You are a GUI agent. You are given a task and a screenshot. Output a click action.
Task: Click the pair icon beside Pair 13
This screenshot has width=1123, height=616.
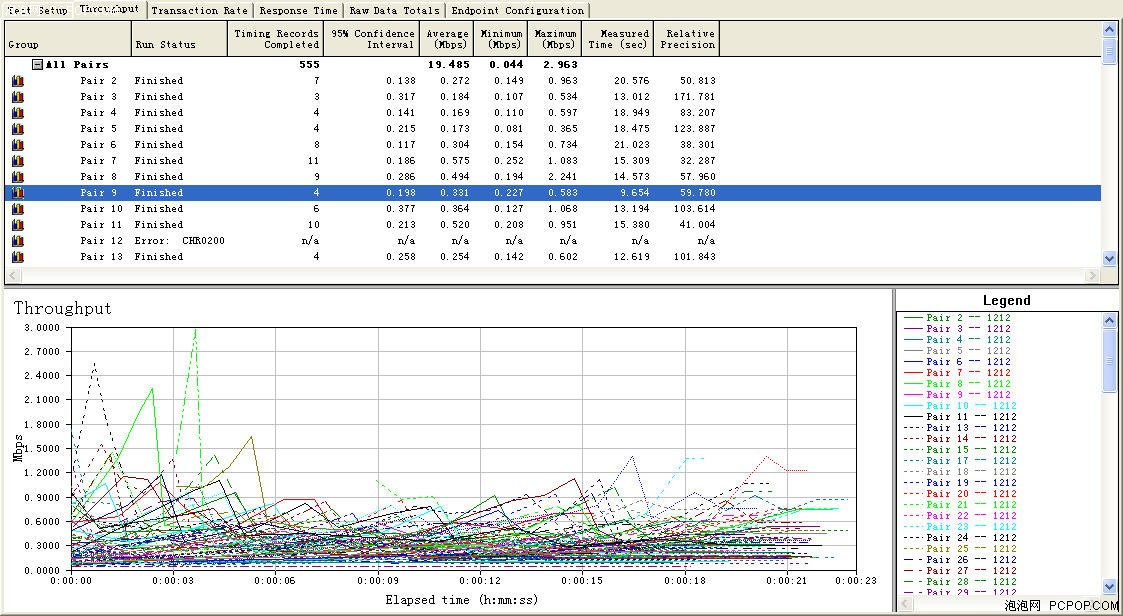click(x=18, y=257)
